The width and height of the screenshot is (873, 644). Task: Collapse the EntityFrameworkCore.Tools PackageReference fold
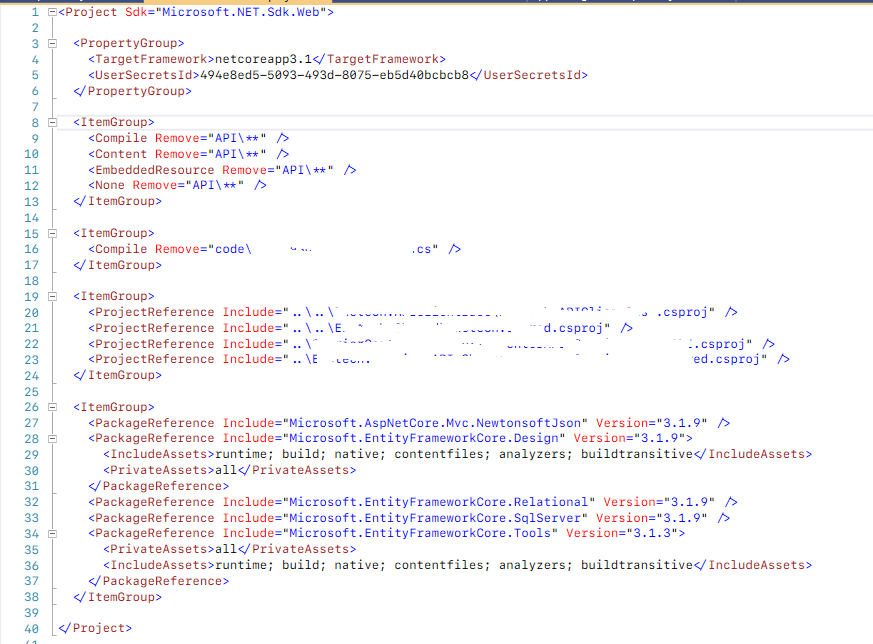pyautogui.click(x=52, y=533)
